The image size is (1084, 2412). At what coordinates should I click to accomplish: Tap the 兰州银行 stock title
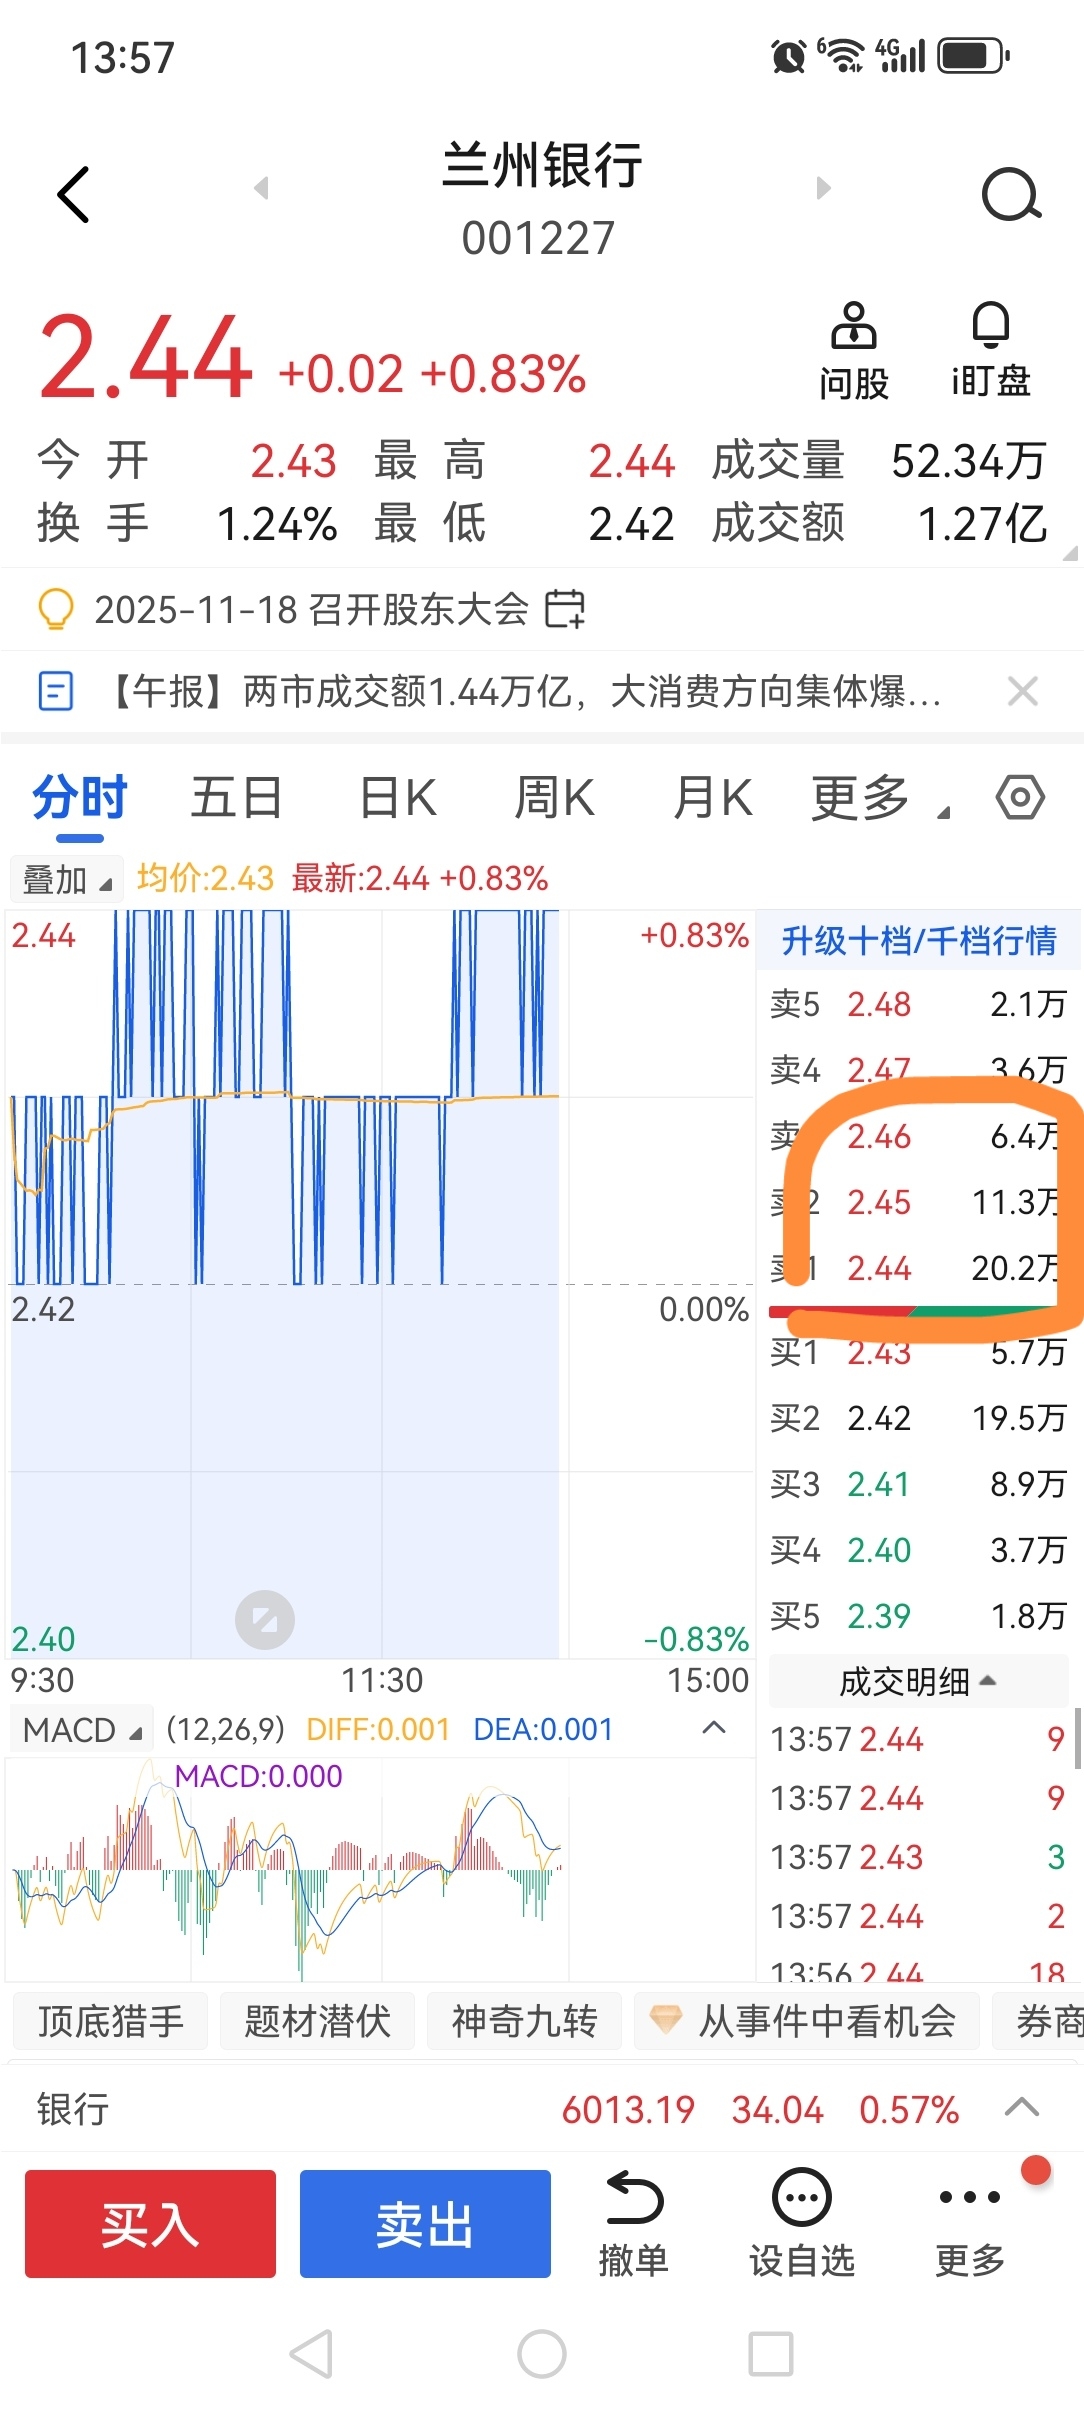tap(542, 165)
